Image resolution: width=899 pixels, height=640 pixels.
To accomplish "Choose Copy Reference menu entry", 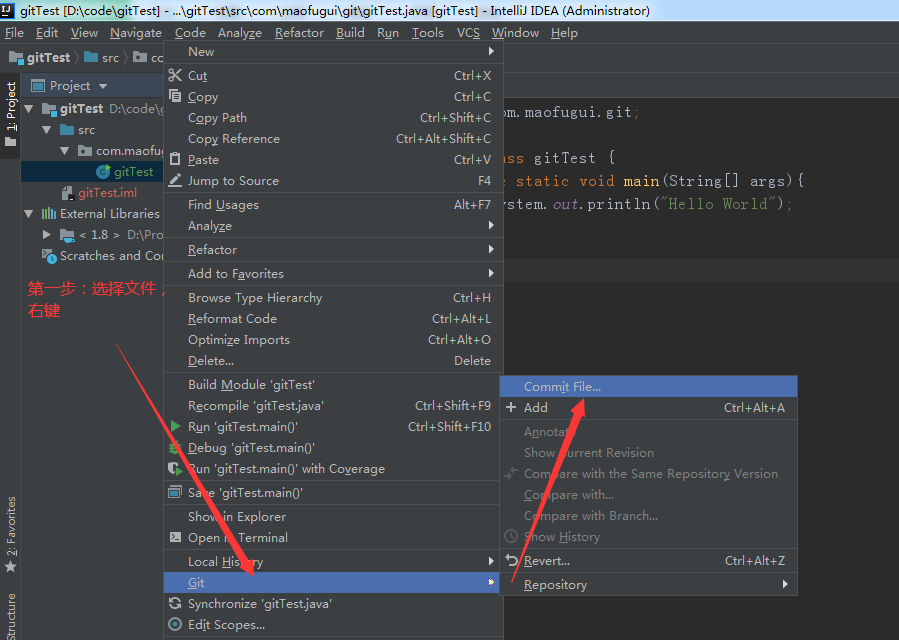I will 333,138.
